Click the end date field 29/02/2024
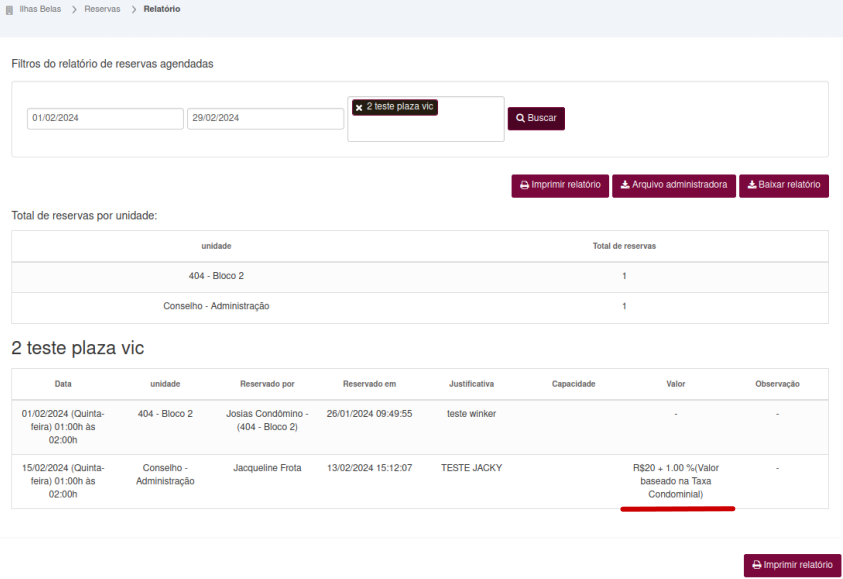The height and width of the screenshot is (579, 843). 266,118
